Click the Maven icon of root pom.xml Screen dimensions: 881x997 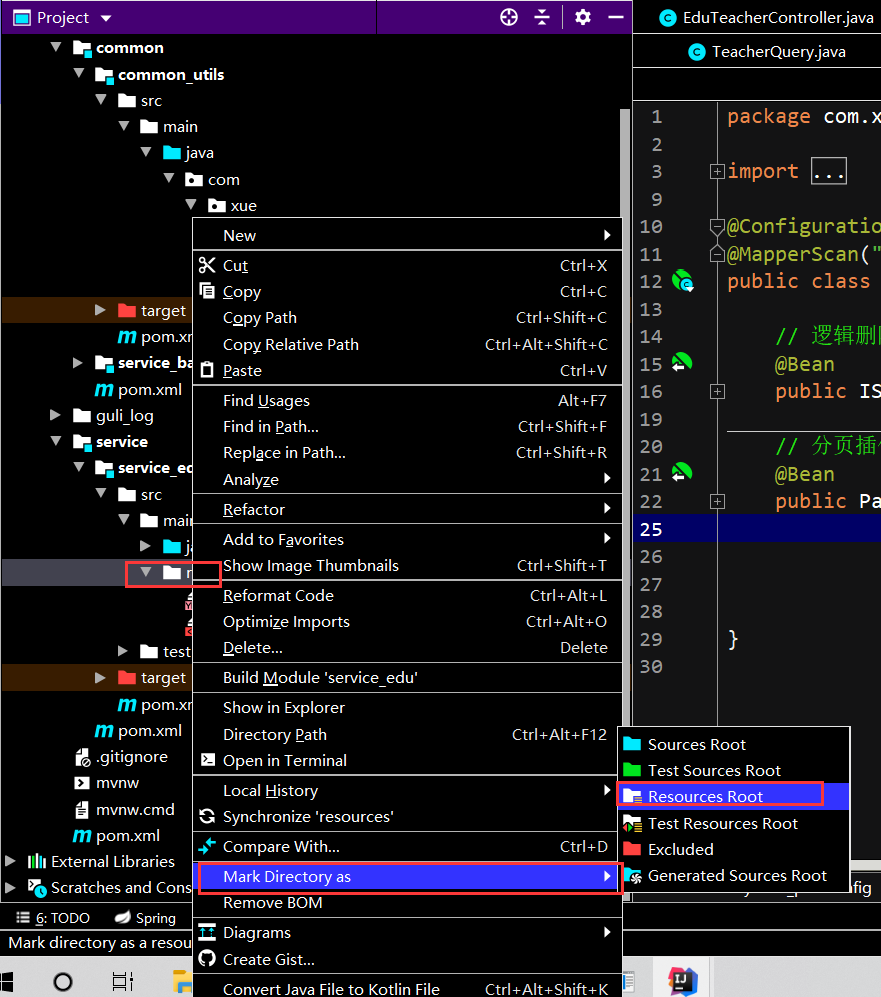point(82,835)
